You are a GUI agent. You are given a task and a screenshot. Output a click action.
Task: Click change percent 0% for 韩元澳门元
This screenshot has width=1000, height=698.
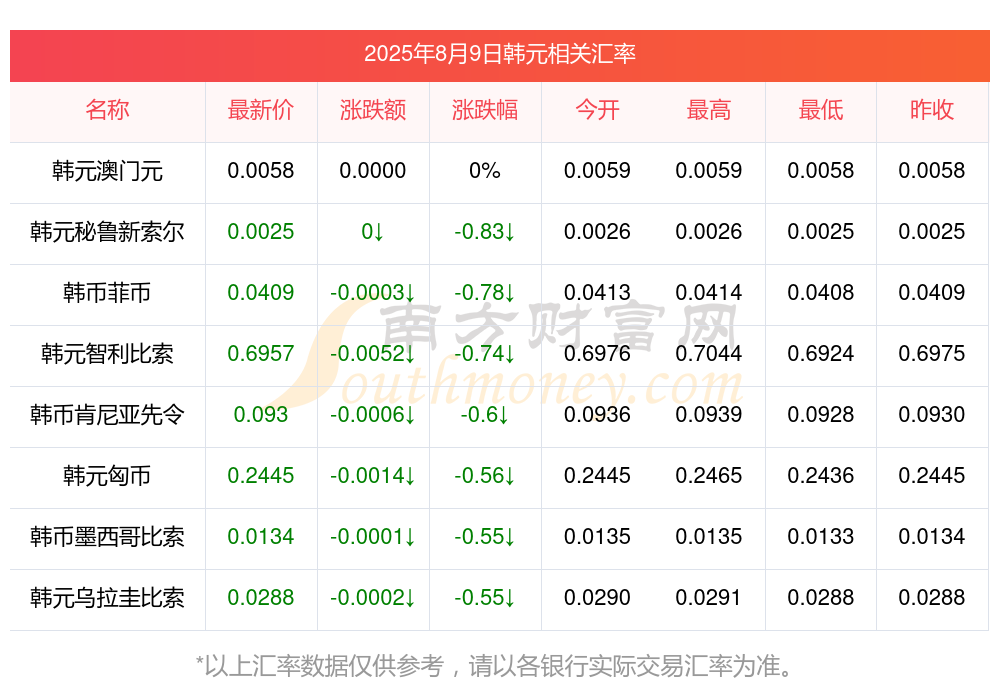(485, 170)
